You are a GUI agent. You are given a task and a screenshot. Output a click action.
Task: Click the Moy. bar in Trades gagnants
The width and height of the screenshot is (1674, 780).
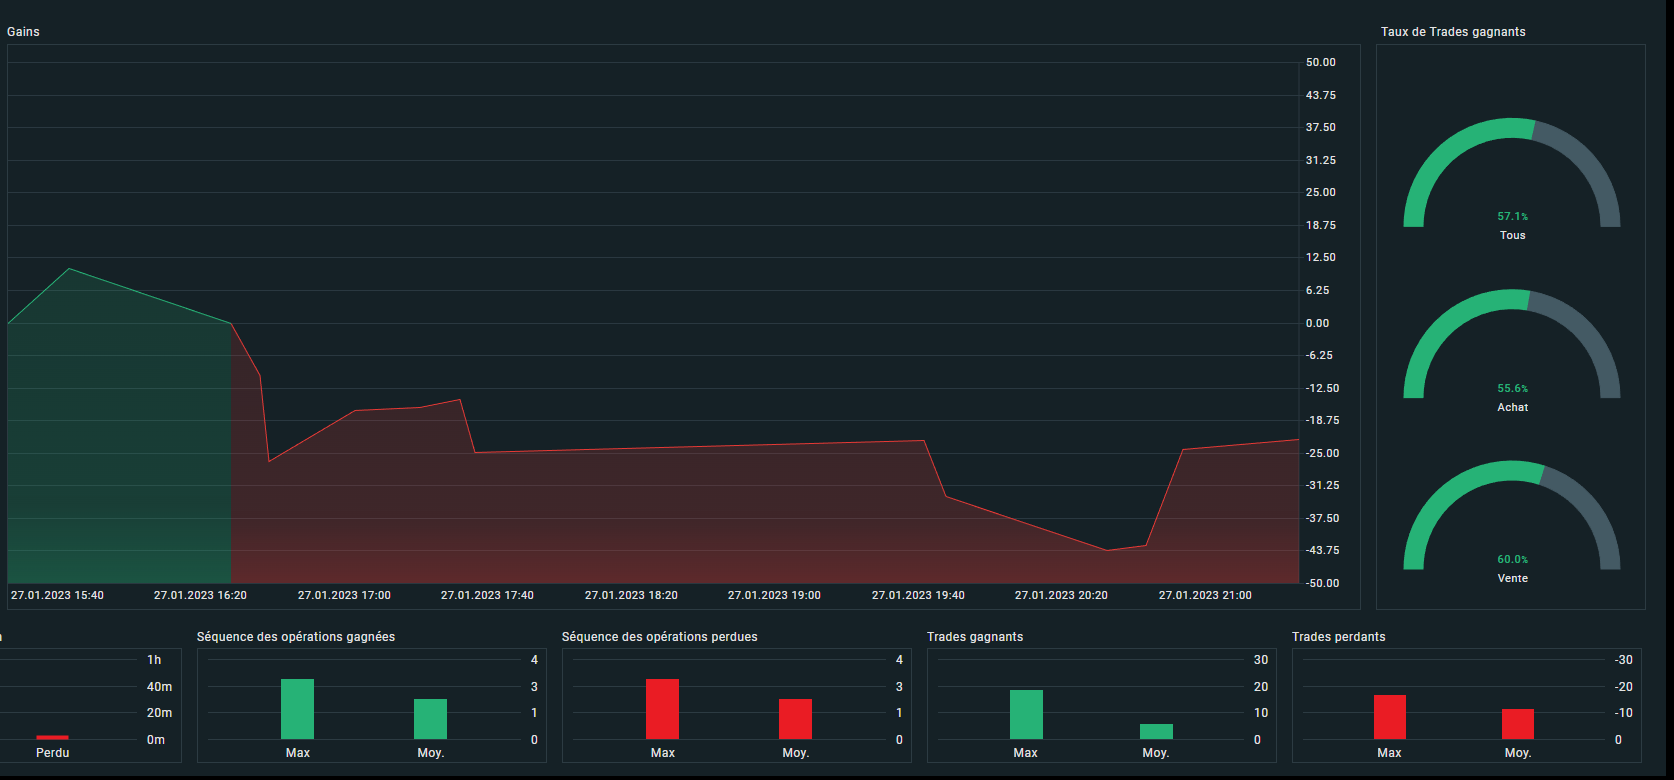coord(1156,732)
